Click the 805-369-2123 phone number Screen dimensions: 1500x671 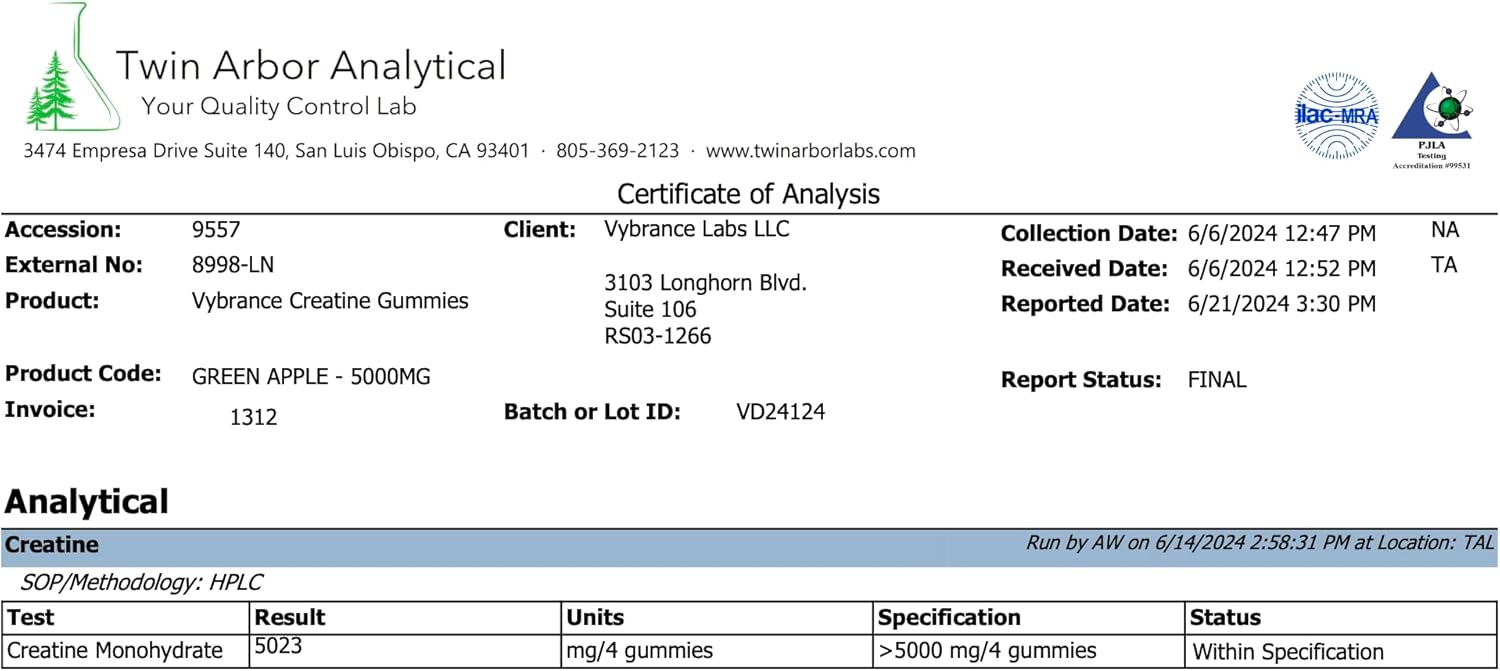[617, 151]
